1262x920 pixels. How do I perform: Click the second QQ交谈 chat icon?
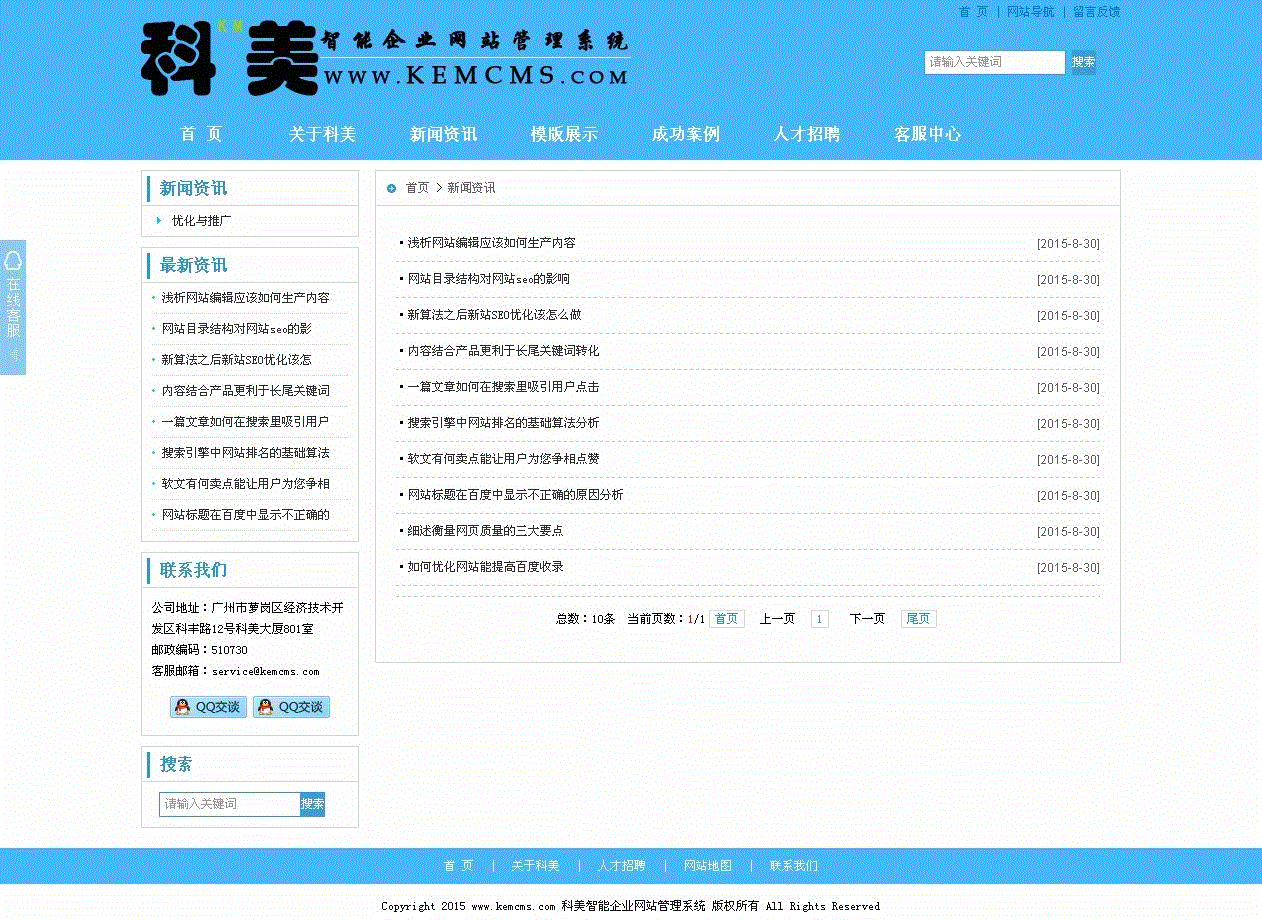coord(291,707)
